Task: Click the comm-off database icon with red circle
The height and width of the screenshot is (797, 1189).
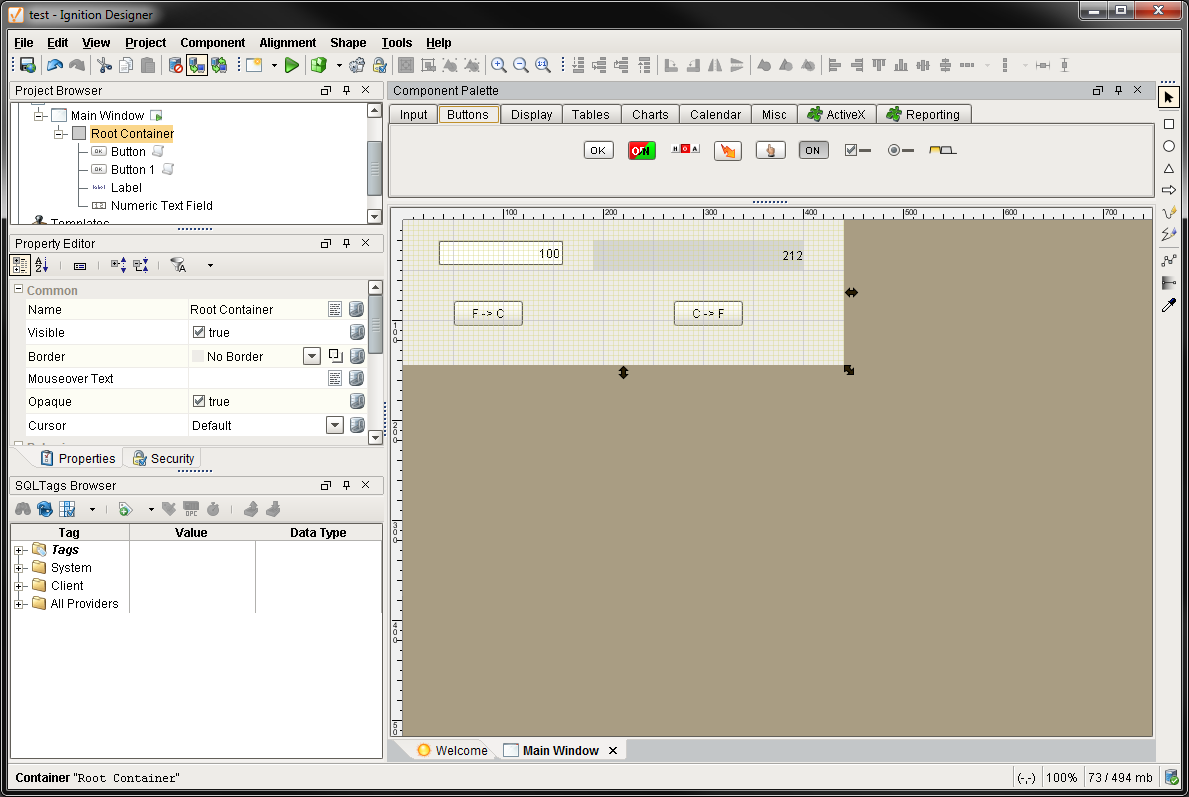Action: [175, 65]
